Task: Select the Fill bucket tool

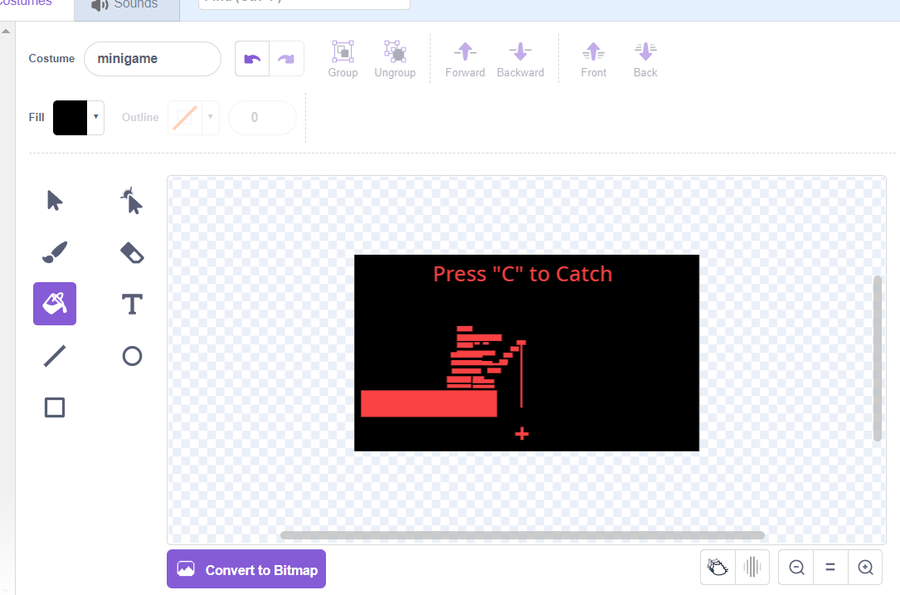Action: [x=55, y=304]
